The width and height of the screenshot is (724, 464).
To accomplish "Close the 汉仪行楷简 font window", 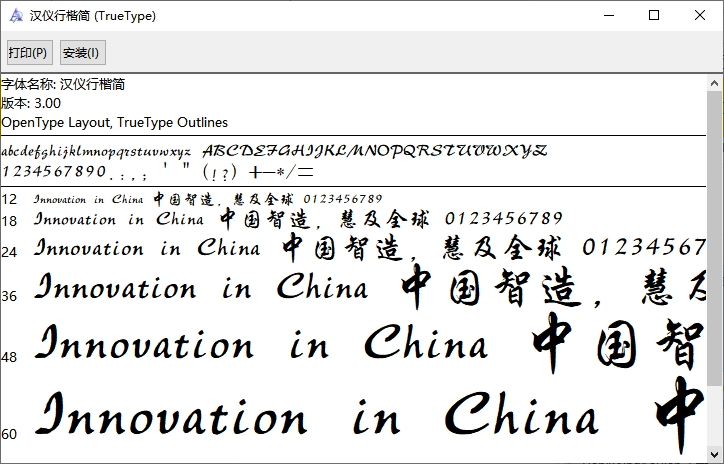I will coord(700,15).
